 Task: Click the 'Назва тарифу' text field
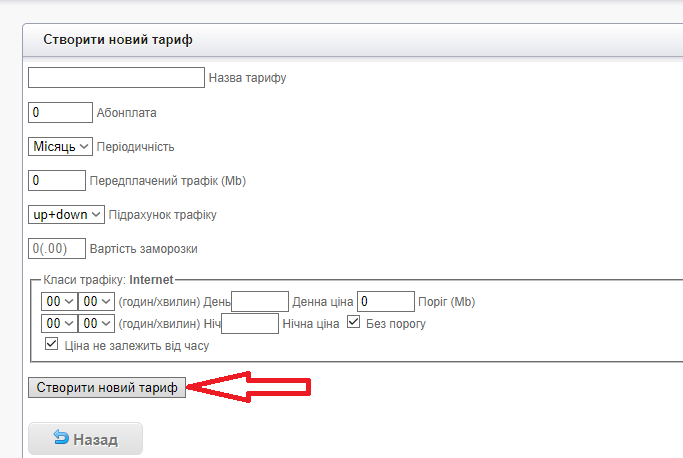[116, 78]
